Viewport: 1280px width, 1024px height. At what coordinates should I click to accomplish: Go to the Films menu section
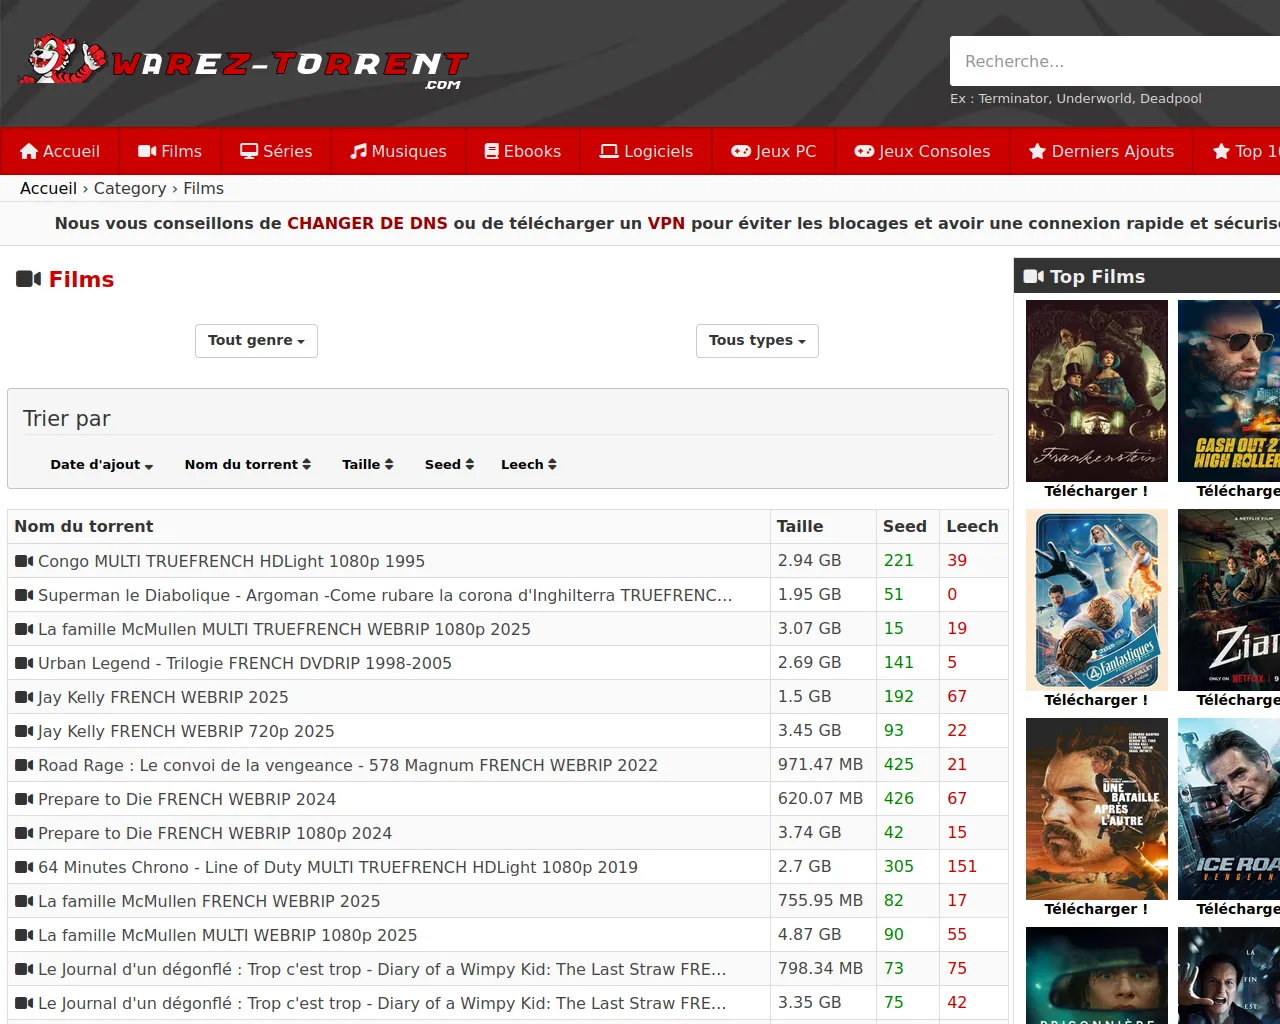point(170,151)
